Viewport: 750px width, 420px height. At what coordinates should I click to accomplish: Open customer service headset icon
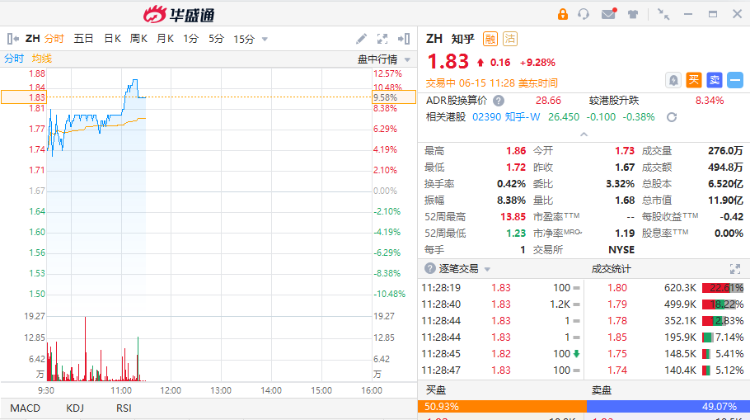click(x=584, y=14)
